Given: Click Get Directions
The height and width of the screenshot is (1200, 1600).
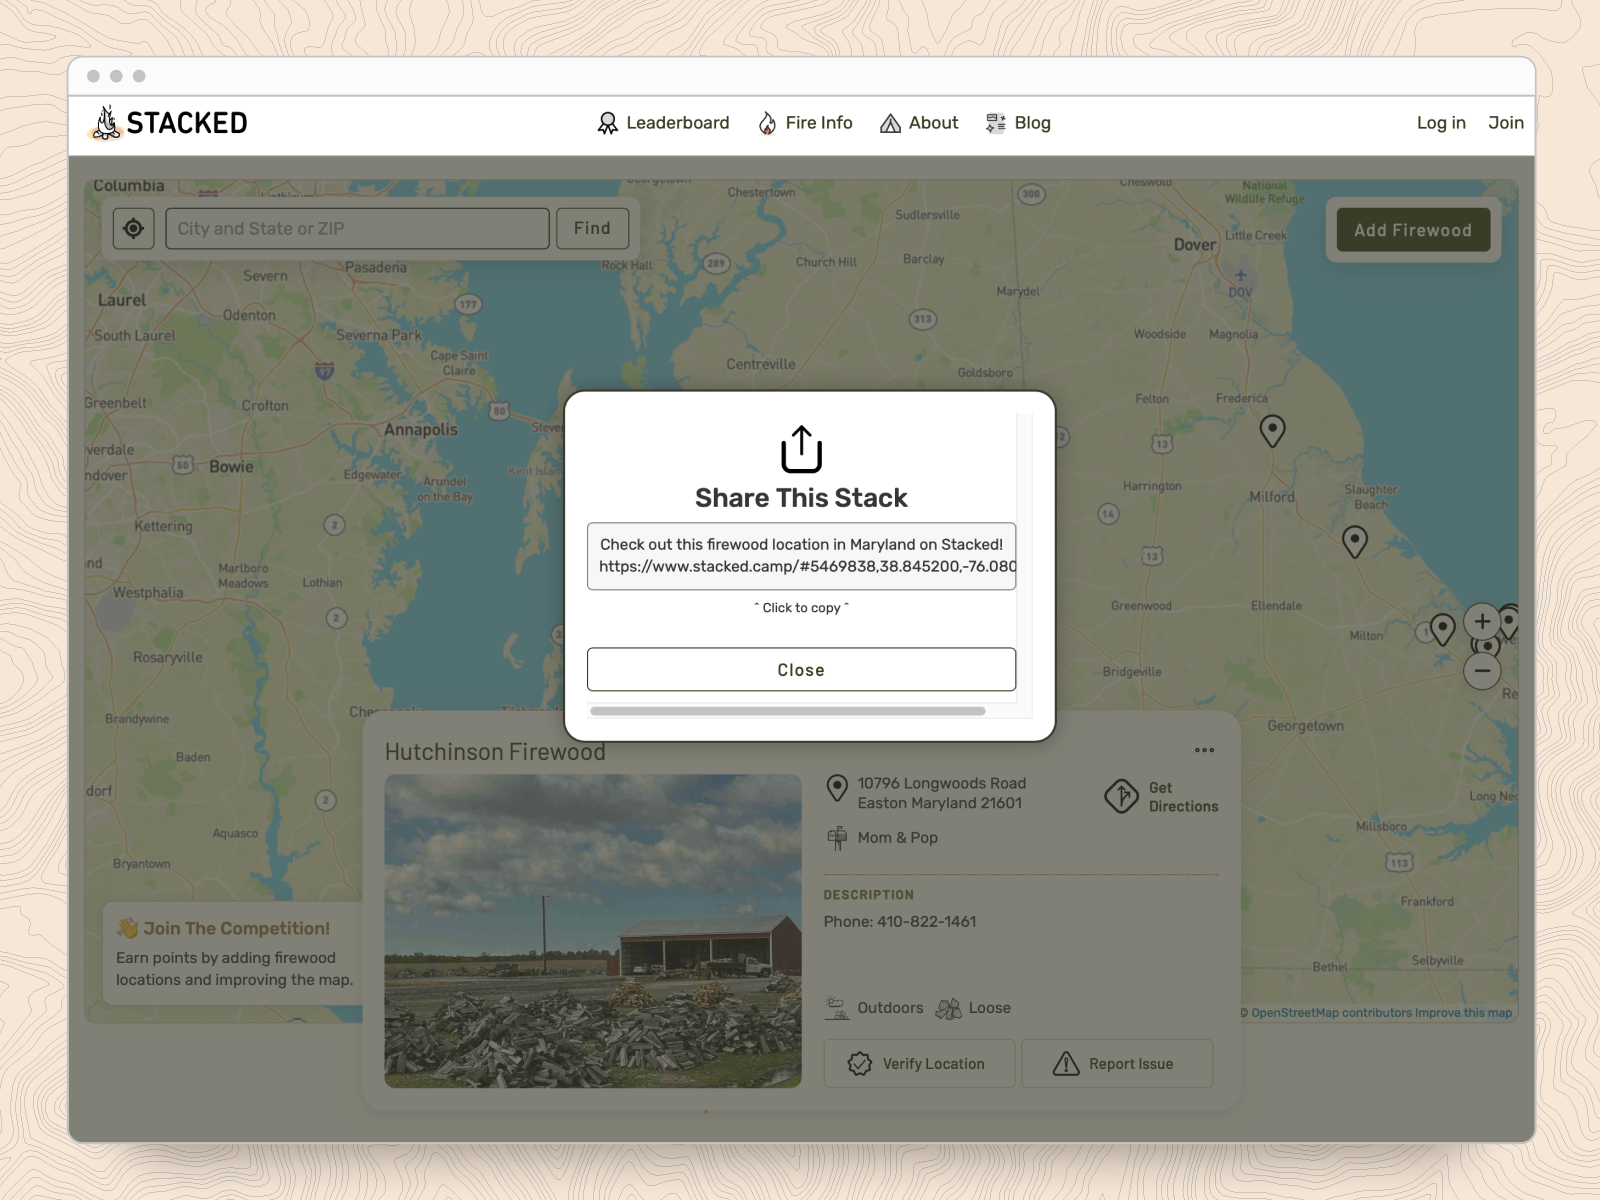Looking at the screenshot, I should (x=1161, y=797).
